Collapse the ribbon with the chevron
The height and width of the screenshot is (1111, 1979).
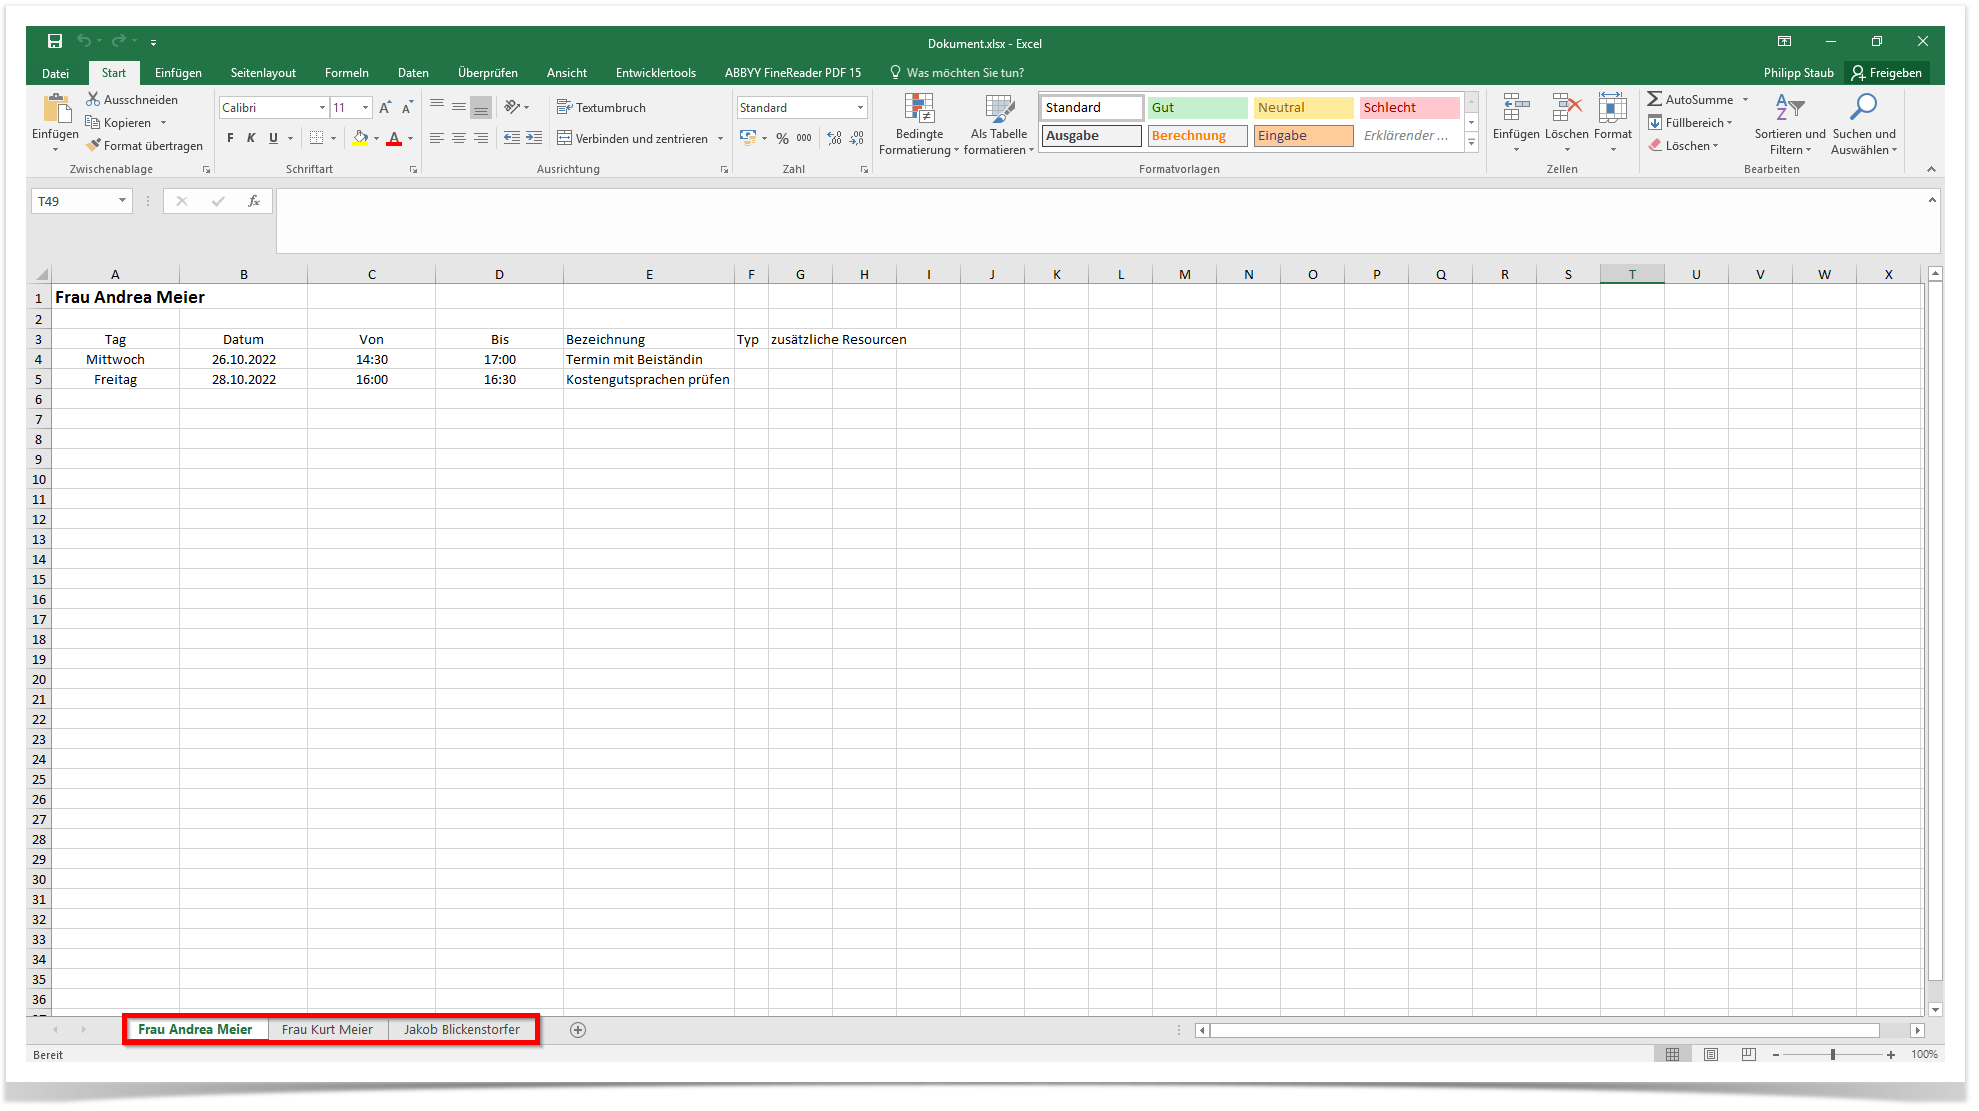coord(1931,169)
